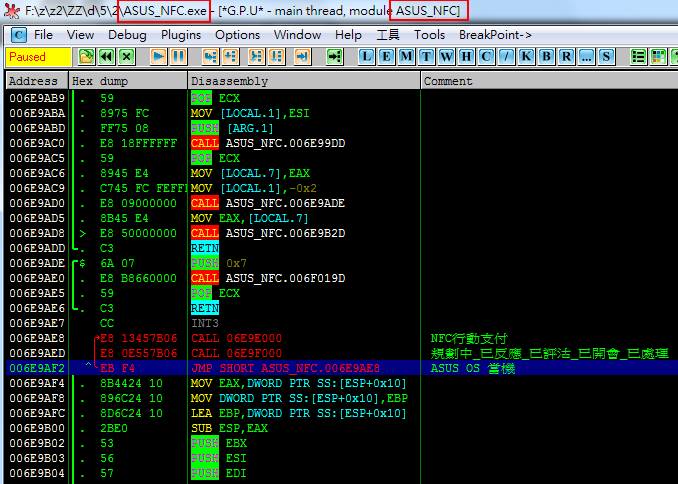The height and width of the screenshot is (484, 678).
Task: Show Memory map with M button
Action: click(x=406, y=57)
